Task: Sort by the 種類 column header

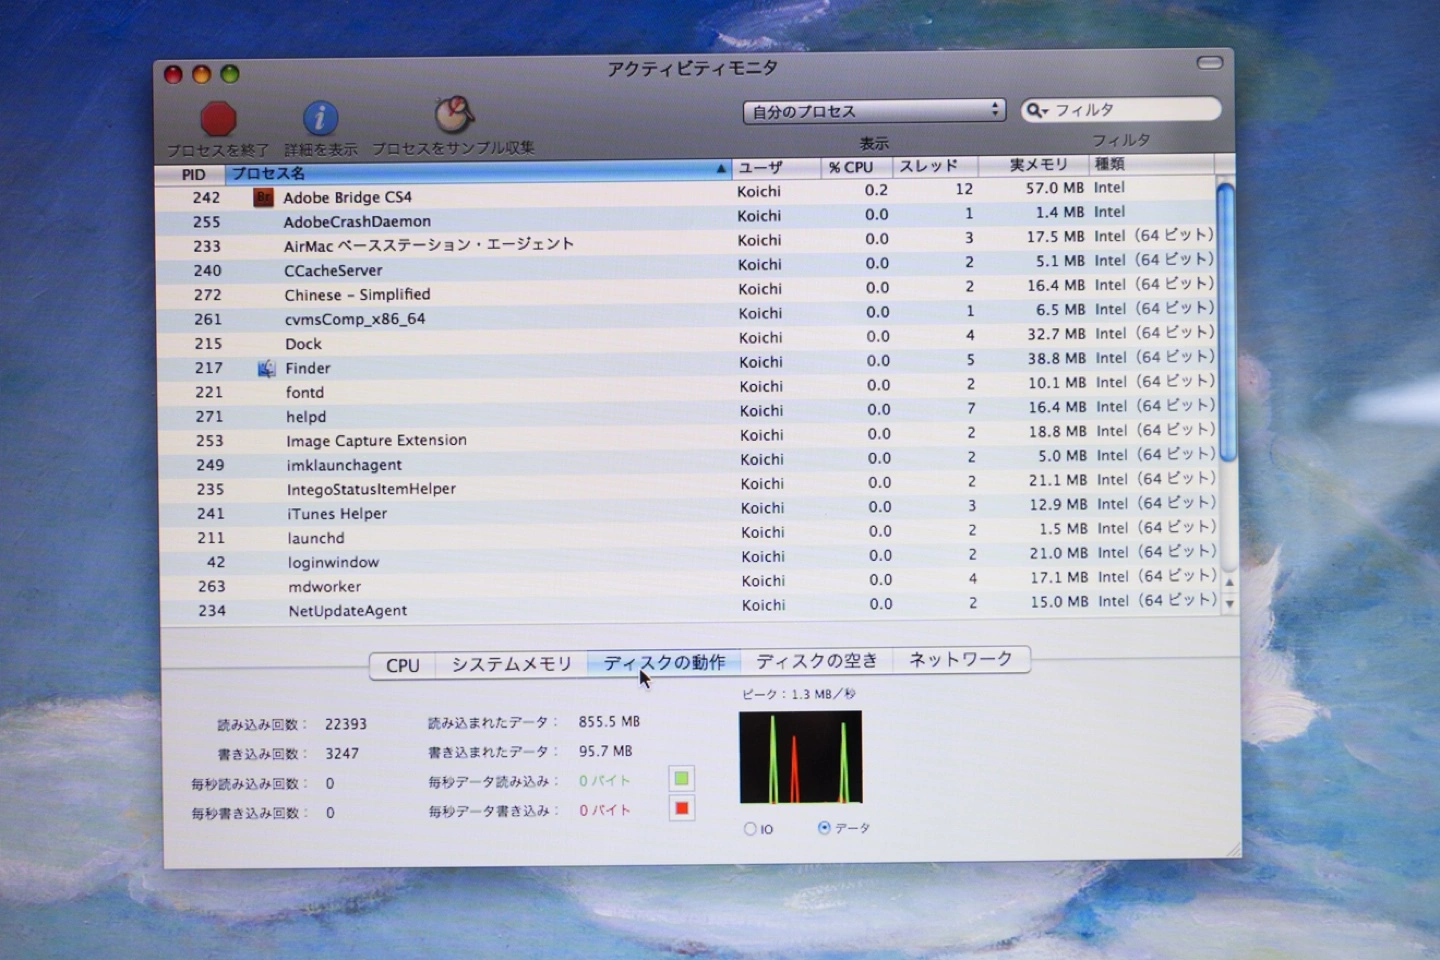Action: [1152, 164]
